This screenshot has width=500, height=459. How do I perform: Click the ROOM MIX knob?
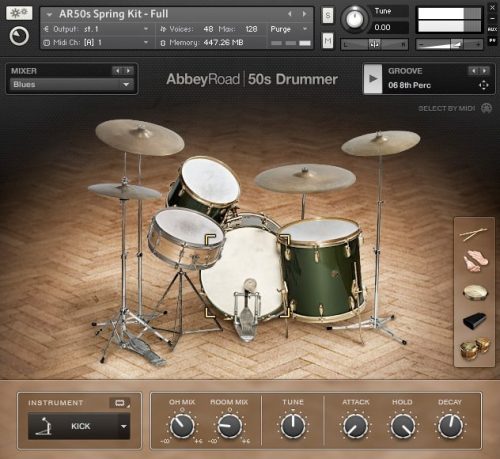tap(229, 426)
